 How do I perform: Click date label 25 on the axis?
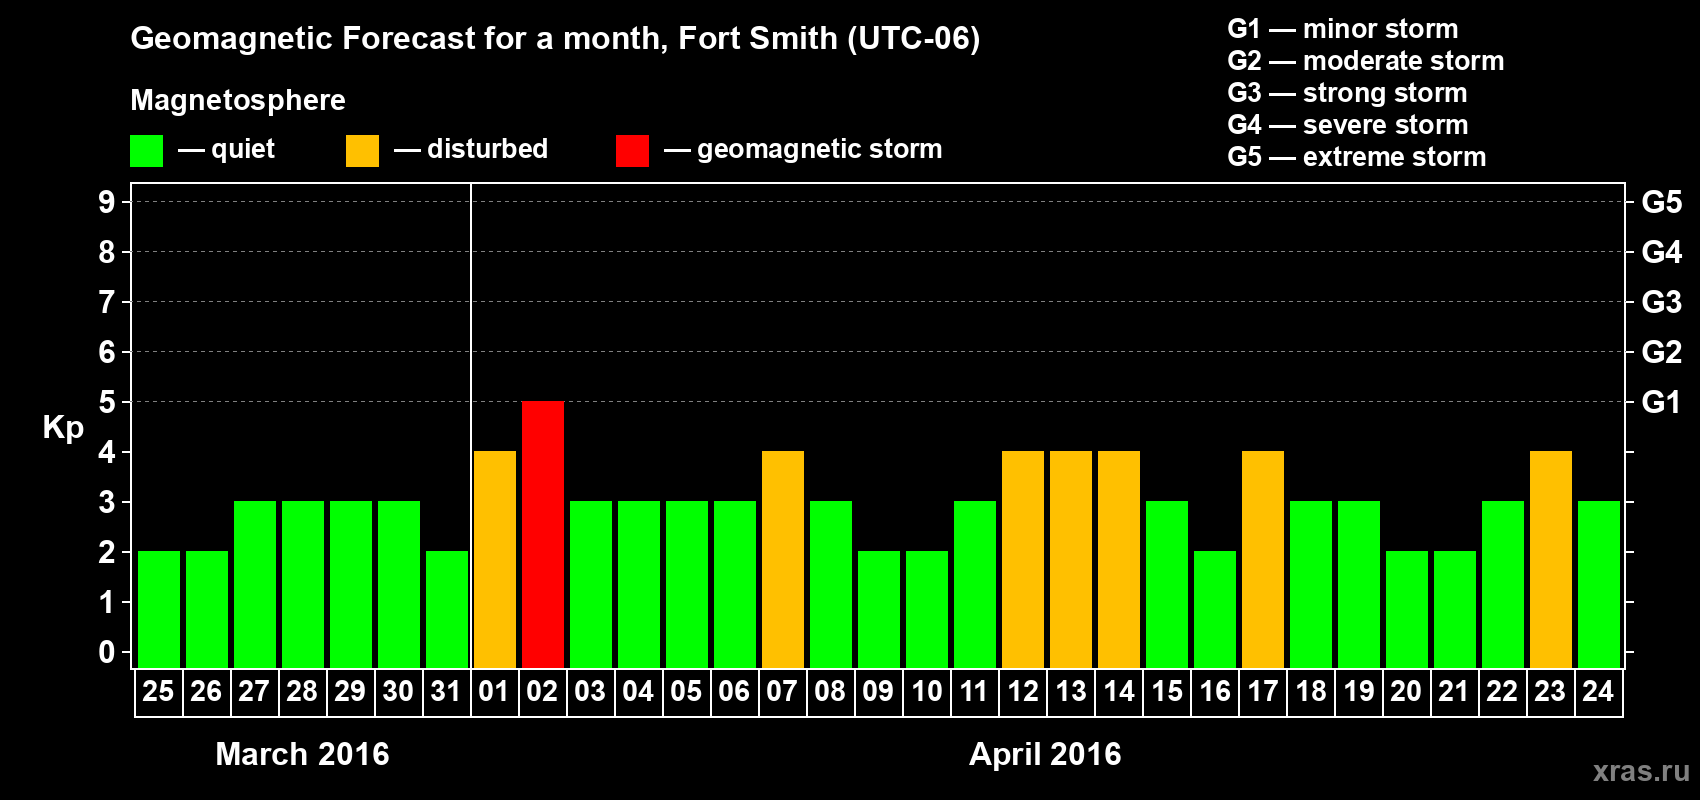(158, 691)
